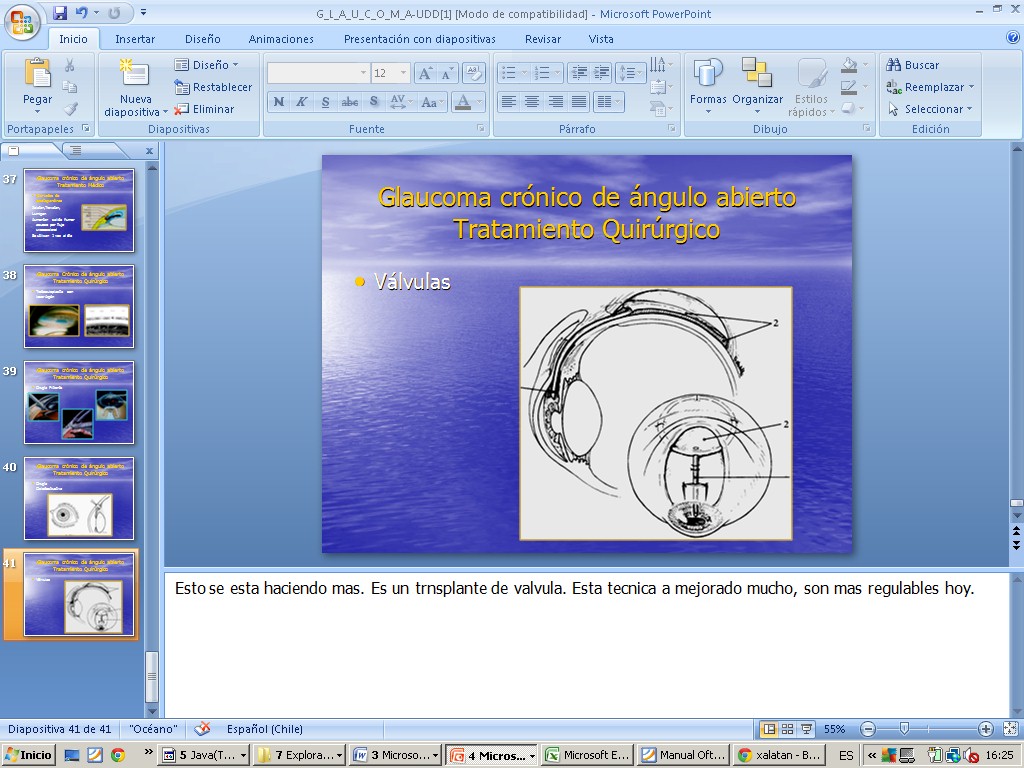Toggle bold (N) formatting
Viewport: 1024px width, 768px height.
(279, 102)
